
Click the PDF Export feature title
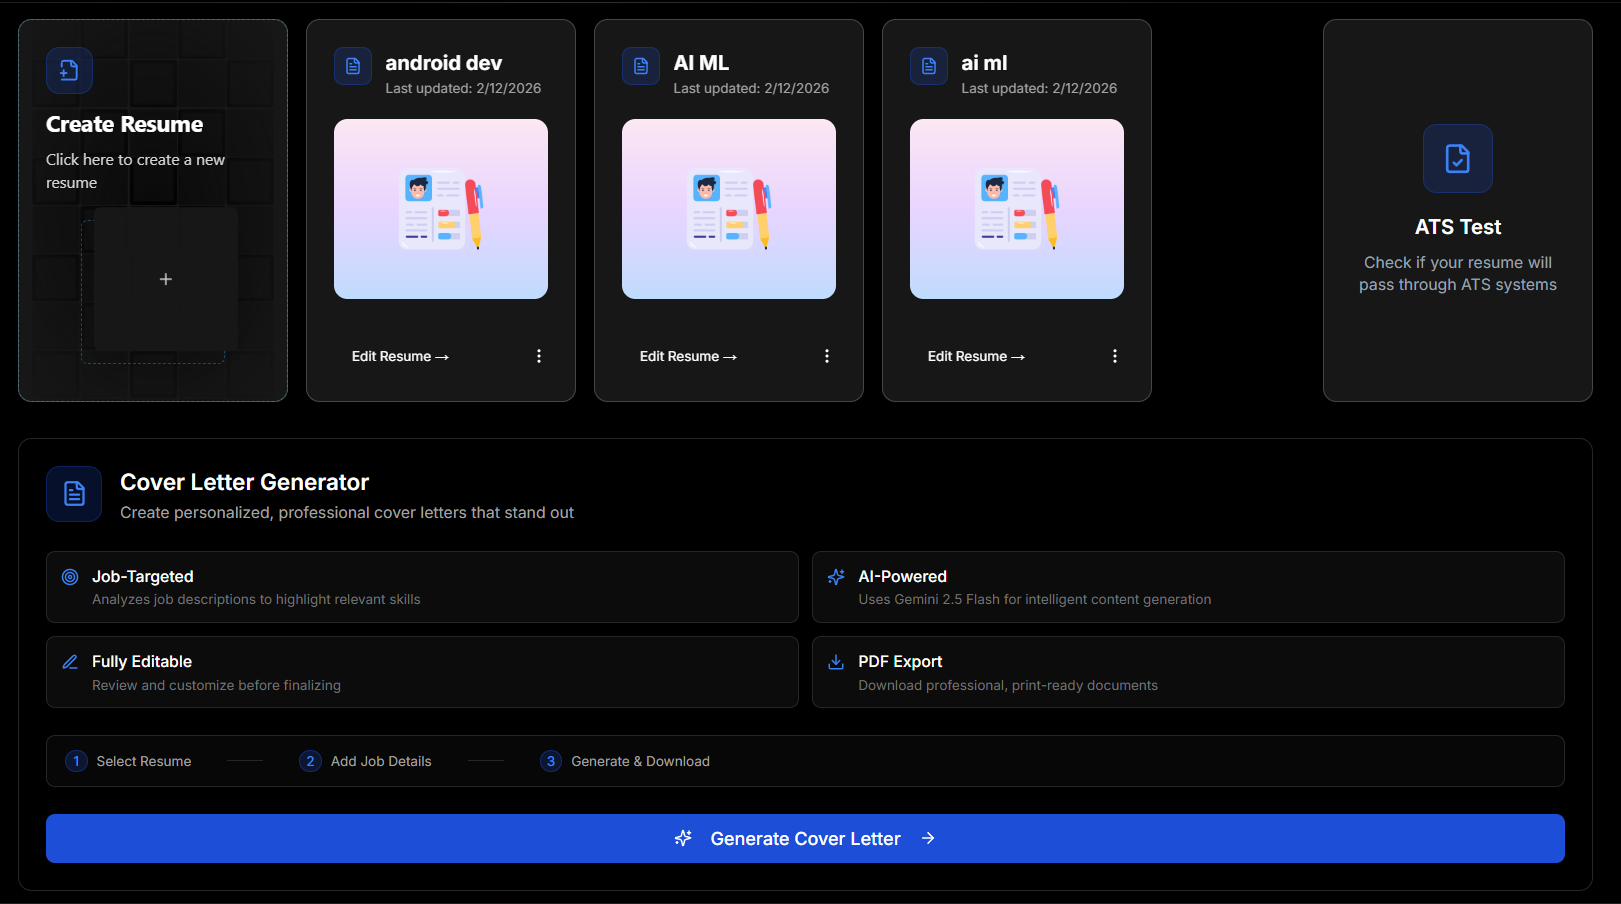(x=900, y=661)
